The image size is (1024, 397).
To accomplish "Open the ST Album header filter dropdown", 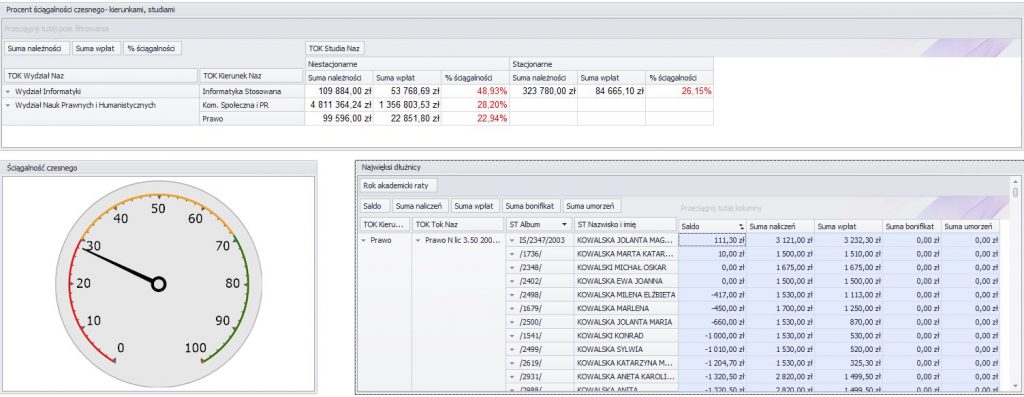I will click(x=564, y=225).
